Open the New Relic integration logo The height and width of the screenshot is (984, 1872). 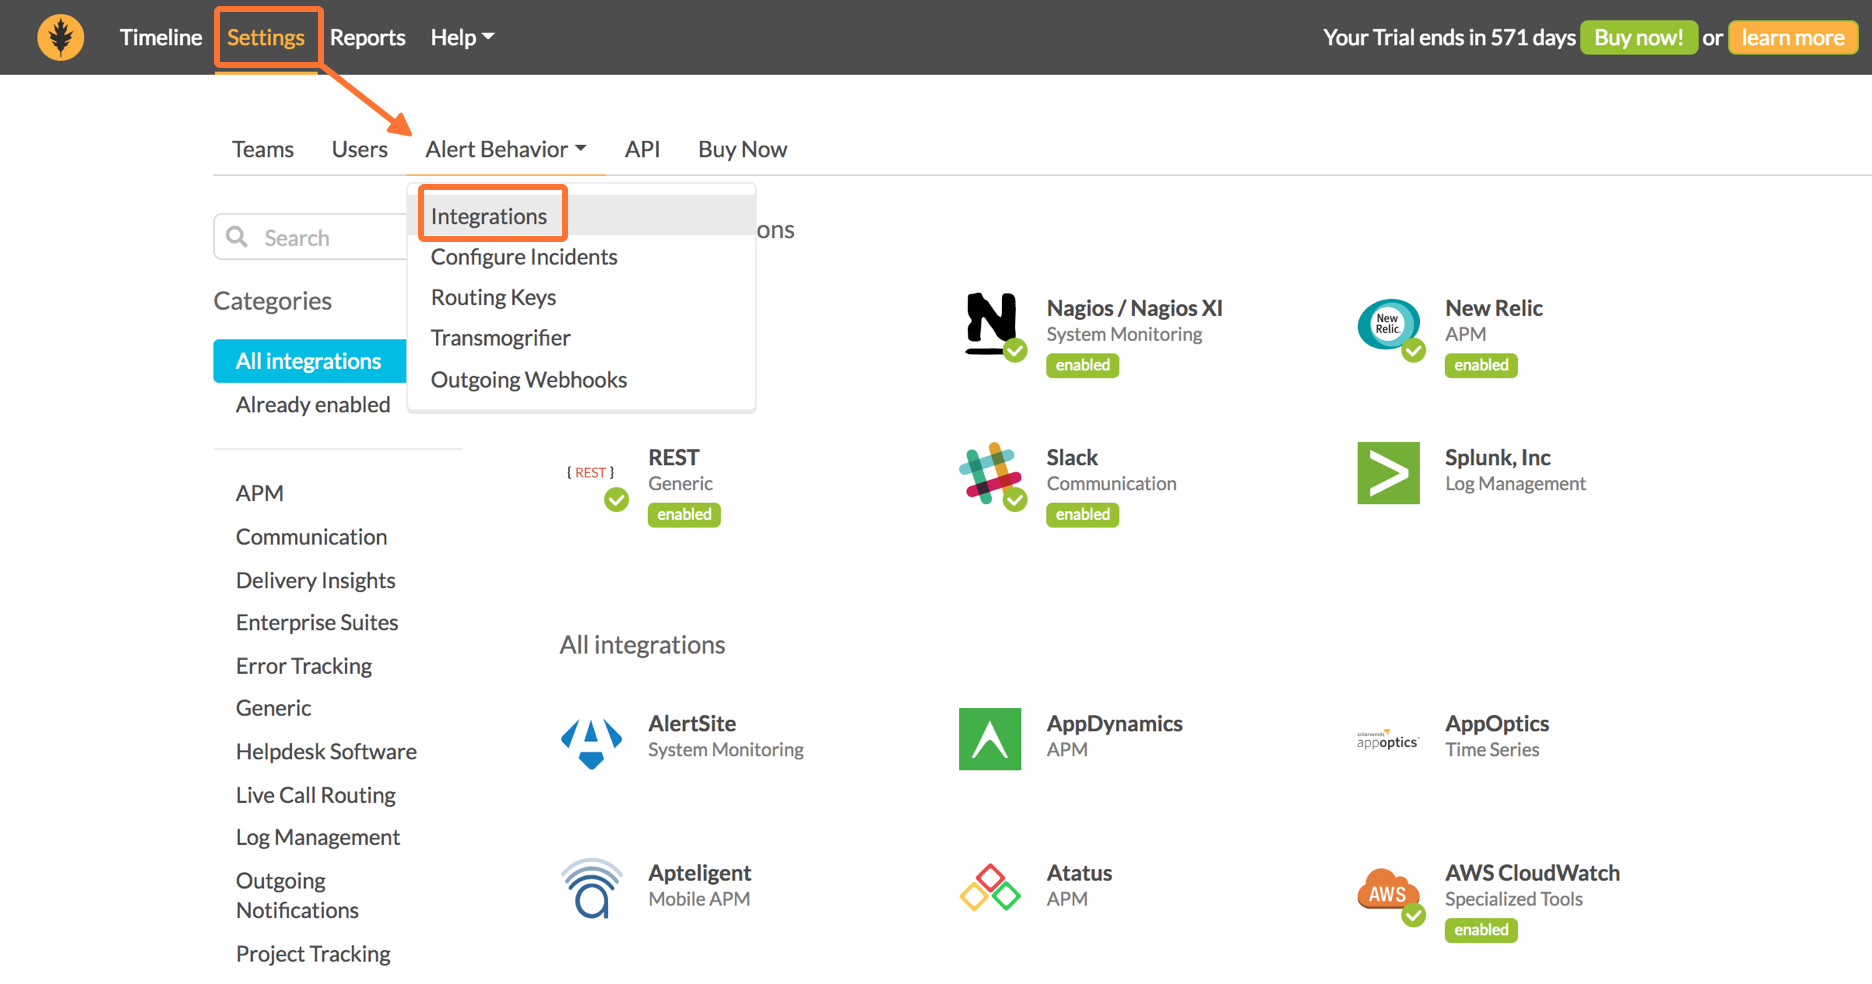1388,324
